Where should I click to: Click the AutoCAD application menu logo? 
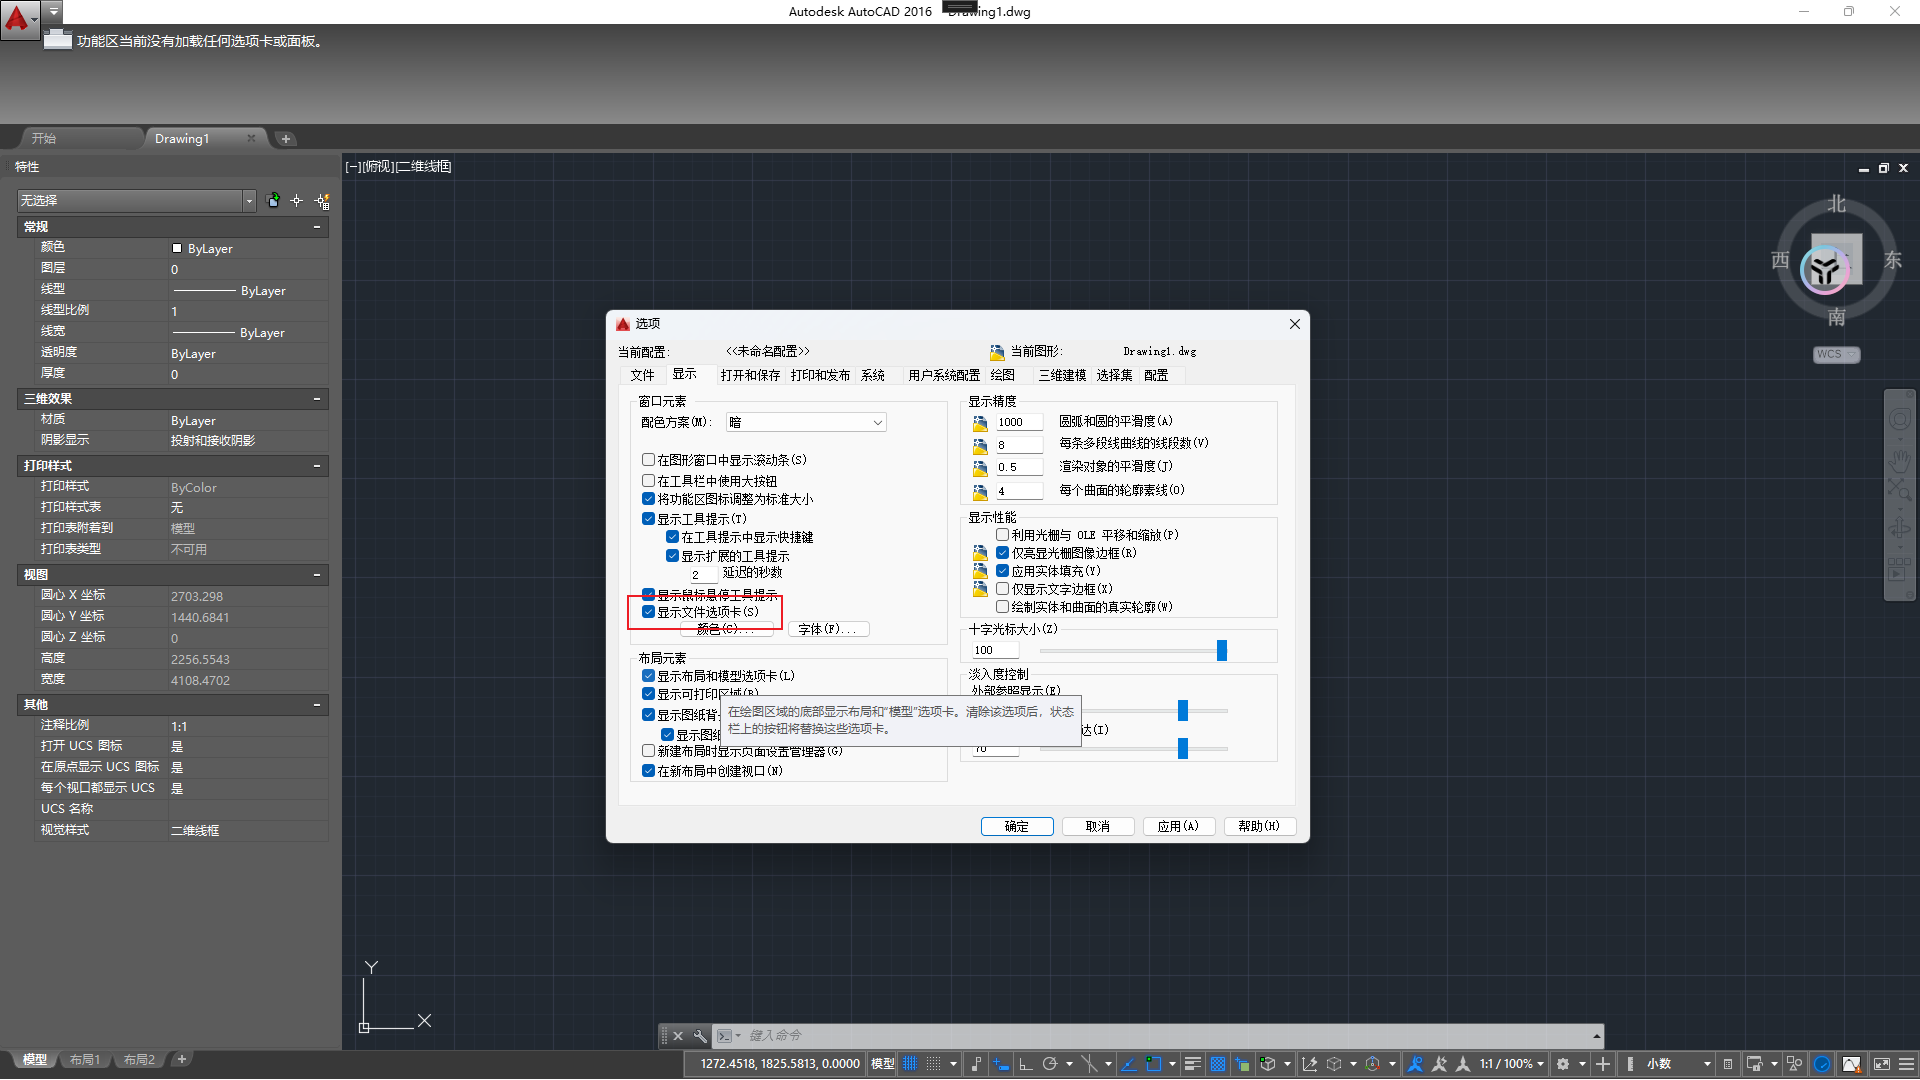coord(17,18)
